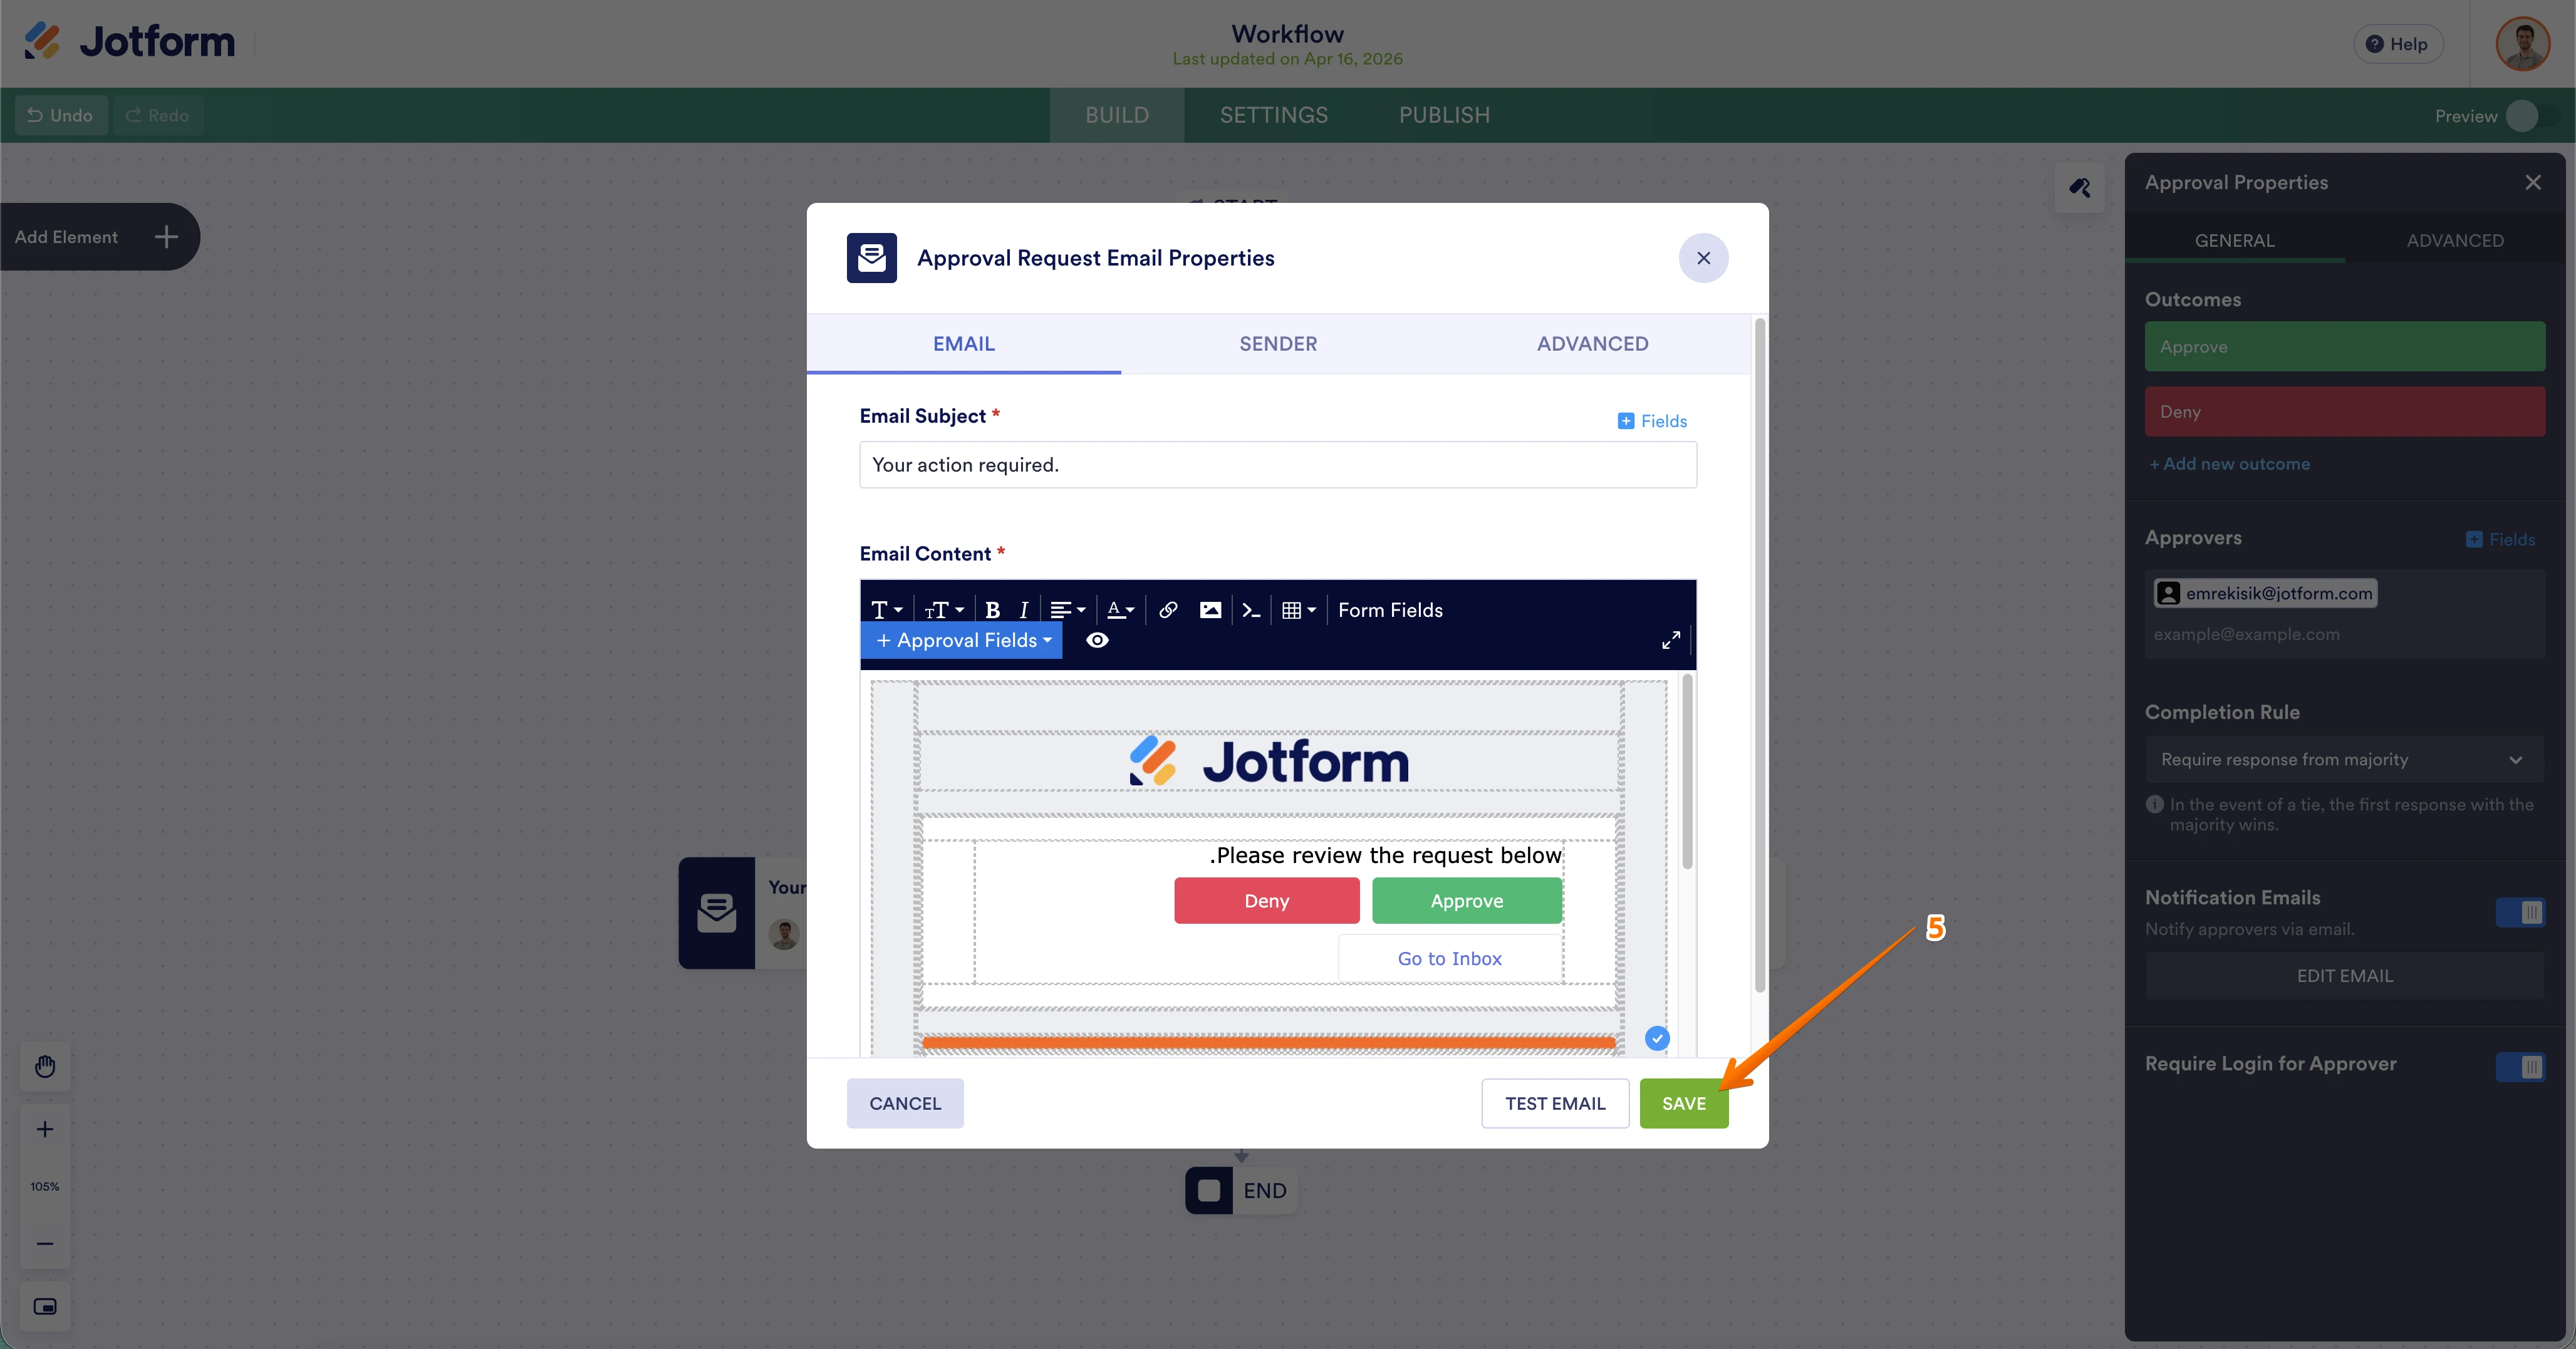Open the insert table dropdown
The image size is (2576, 1349).
(1298, 610)
